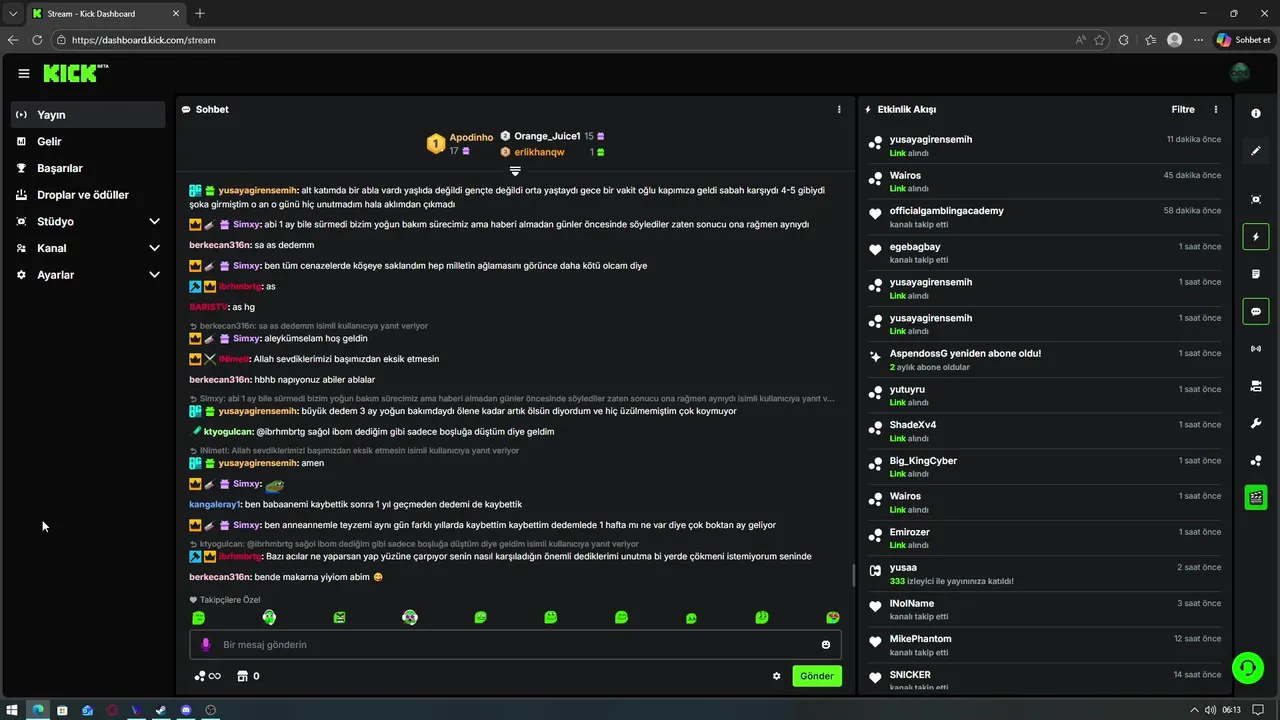Image resolution: width=1280 pixels, height=720 pixels.
Task: Click the video camera icon in the right sidebar
Action: [1256, 386]
